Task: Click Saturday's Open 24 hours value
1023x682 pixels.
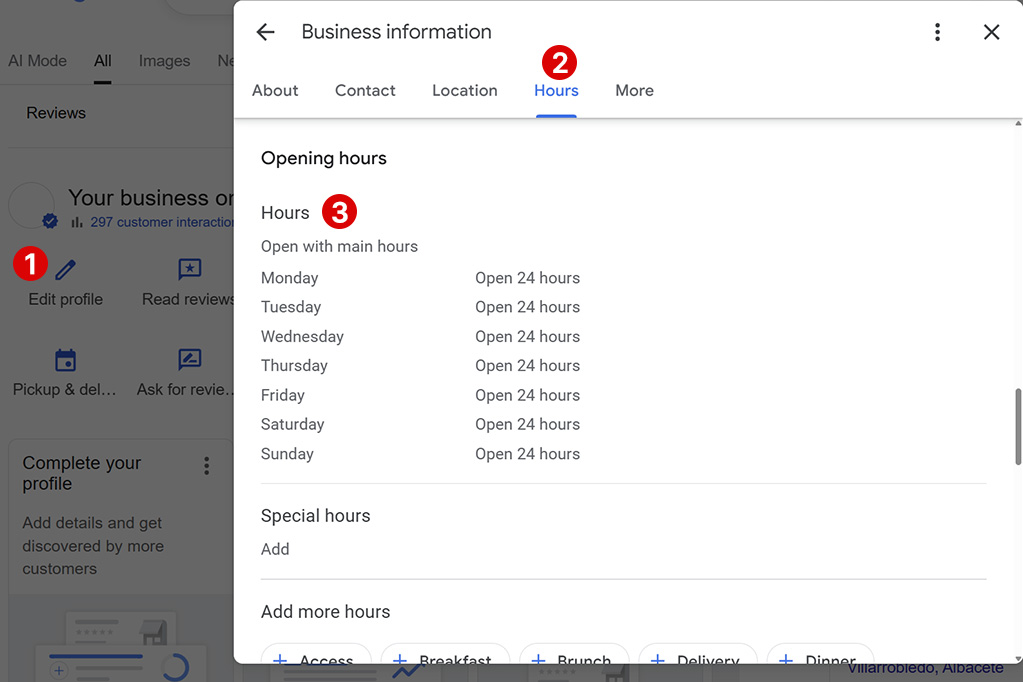Action: (x=527, y=424)
